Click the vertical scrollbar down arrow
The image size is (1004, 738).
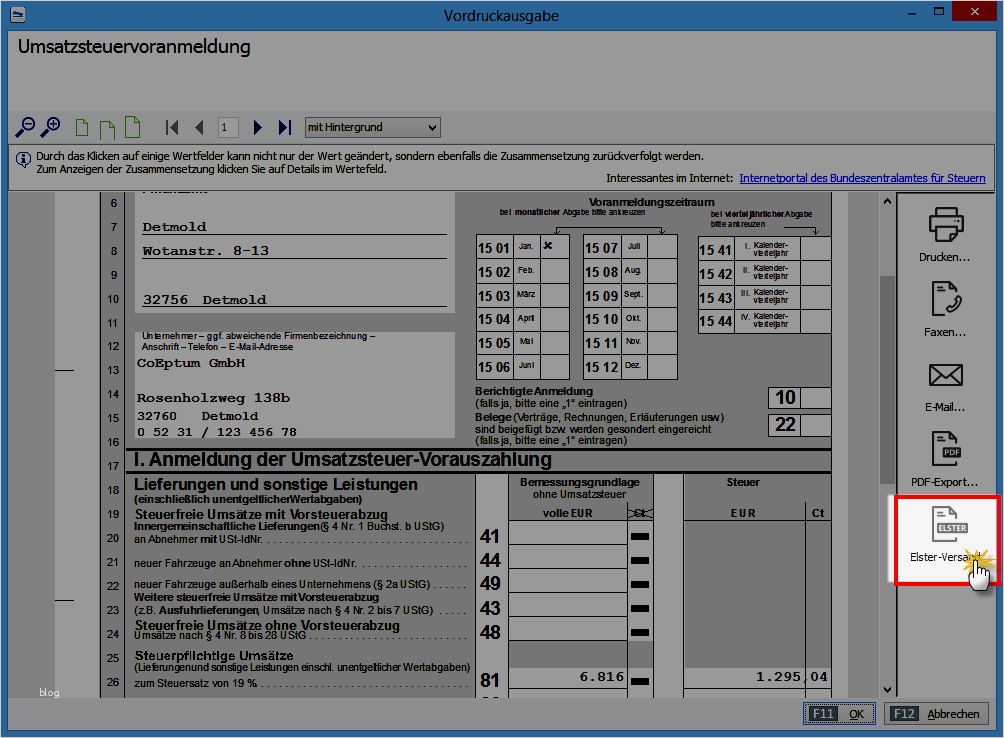click(x=886, y=689)
